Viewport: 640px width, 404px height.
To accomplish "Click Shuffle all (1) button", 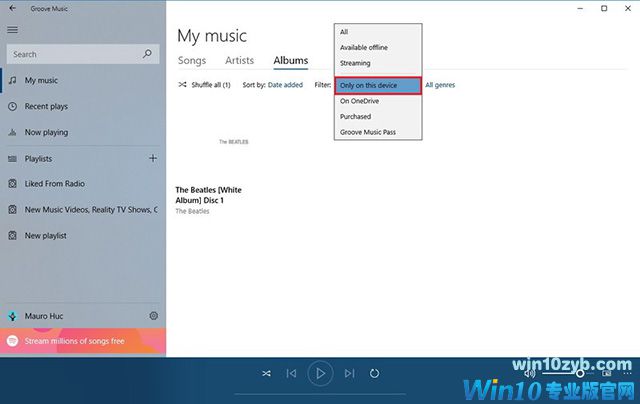I will click(x=204, y=85).
